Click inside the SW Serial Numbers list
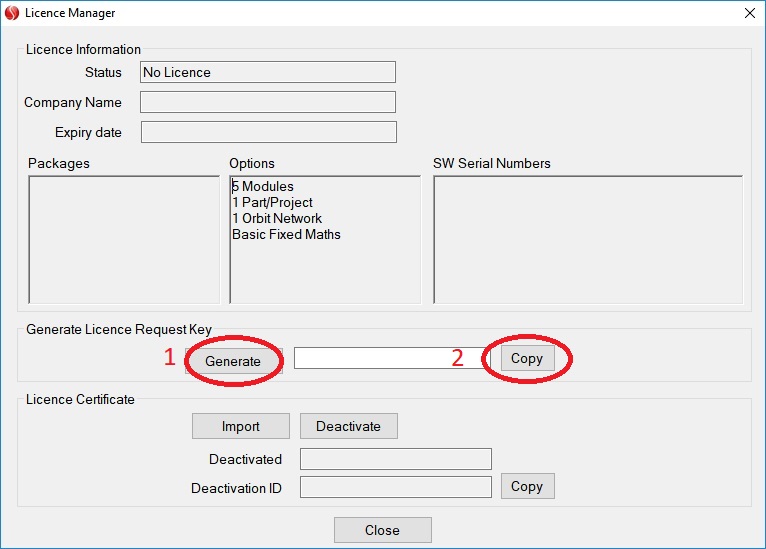766x549 pixels. pyautogui.click(x=588, y=240)
